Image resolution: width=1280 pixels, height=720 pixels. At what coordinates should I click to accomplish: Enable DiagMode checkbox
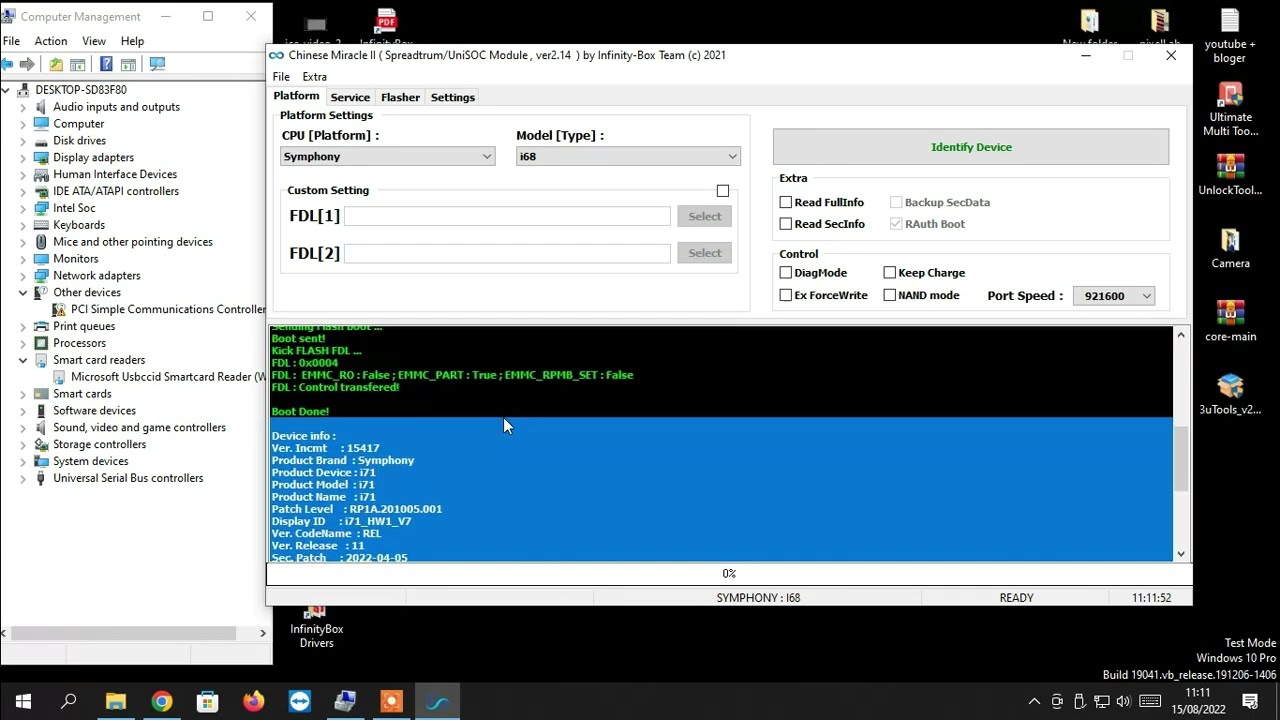point(786,273)
